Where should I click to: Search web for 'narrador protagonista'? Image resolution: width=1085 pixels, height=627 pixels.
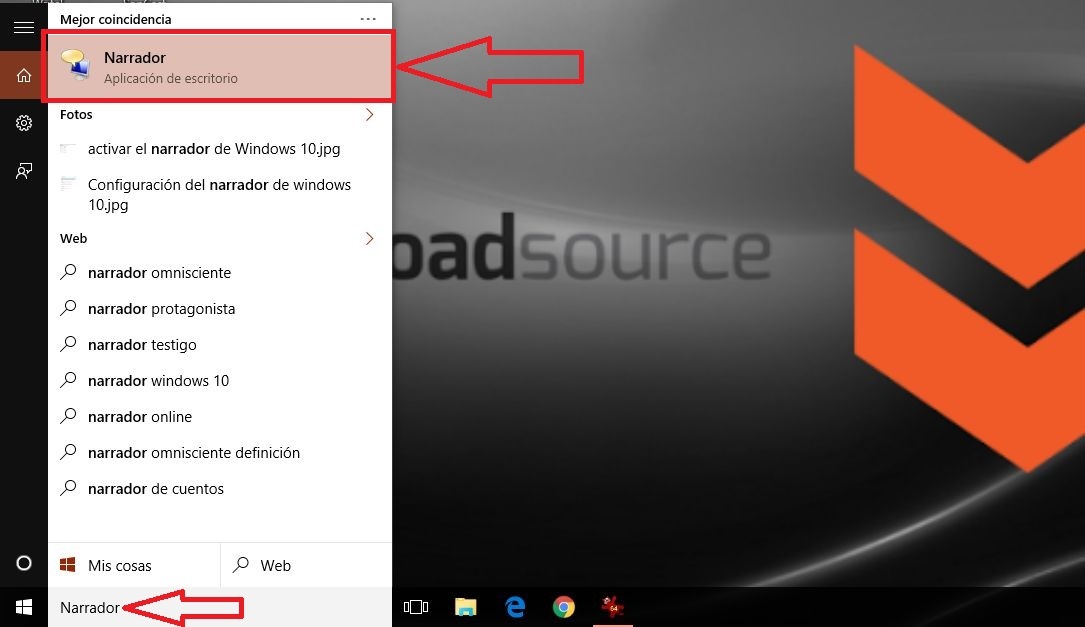[x=220, y=309]
